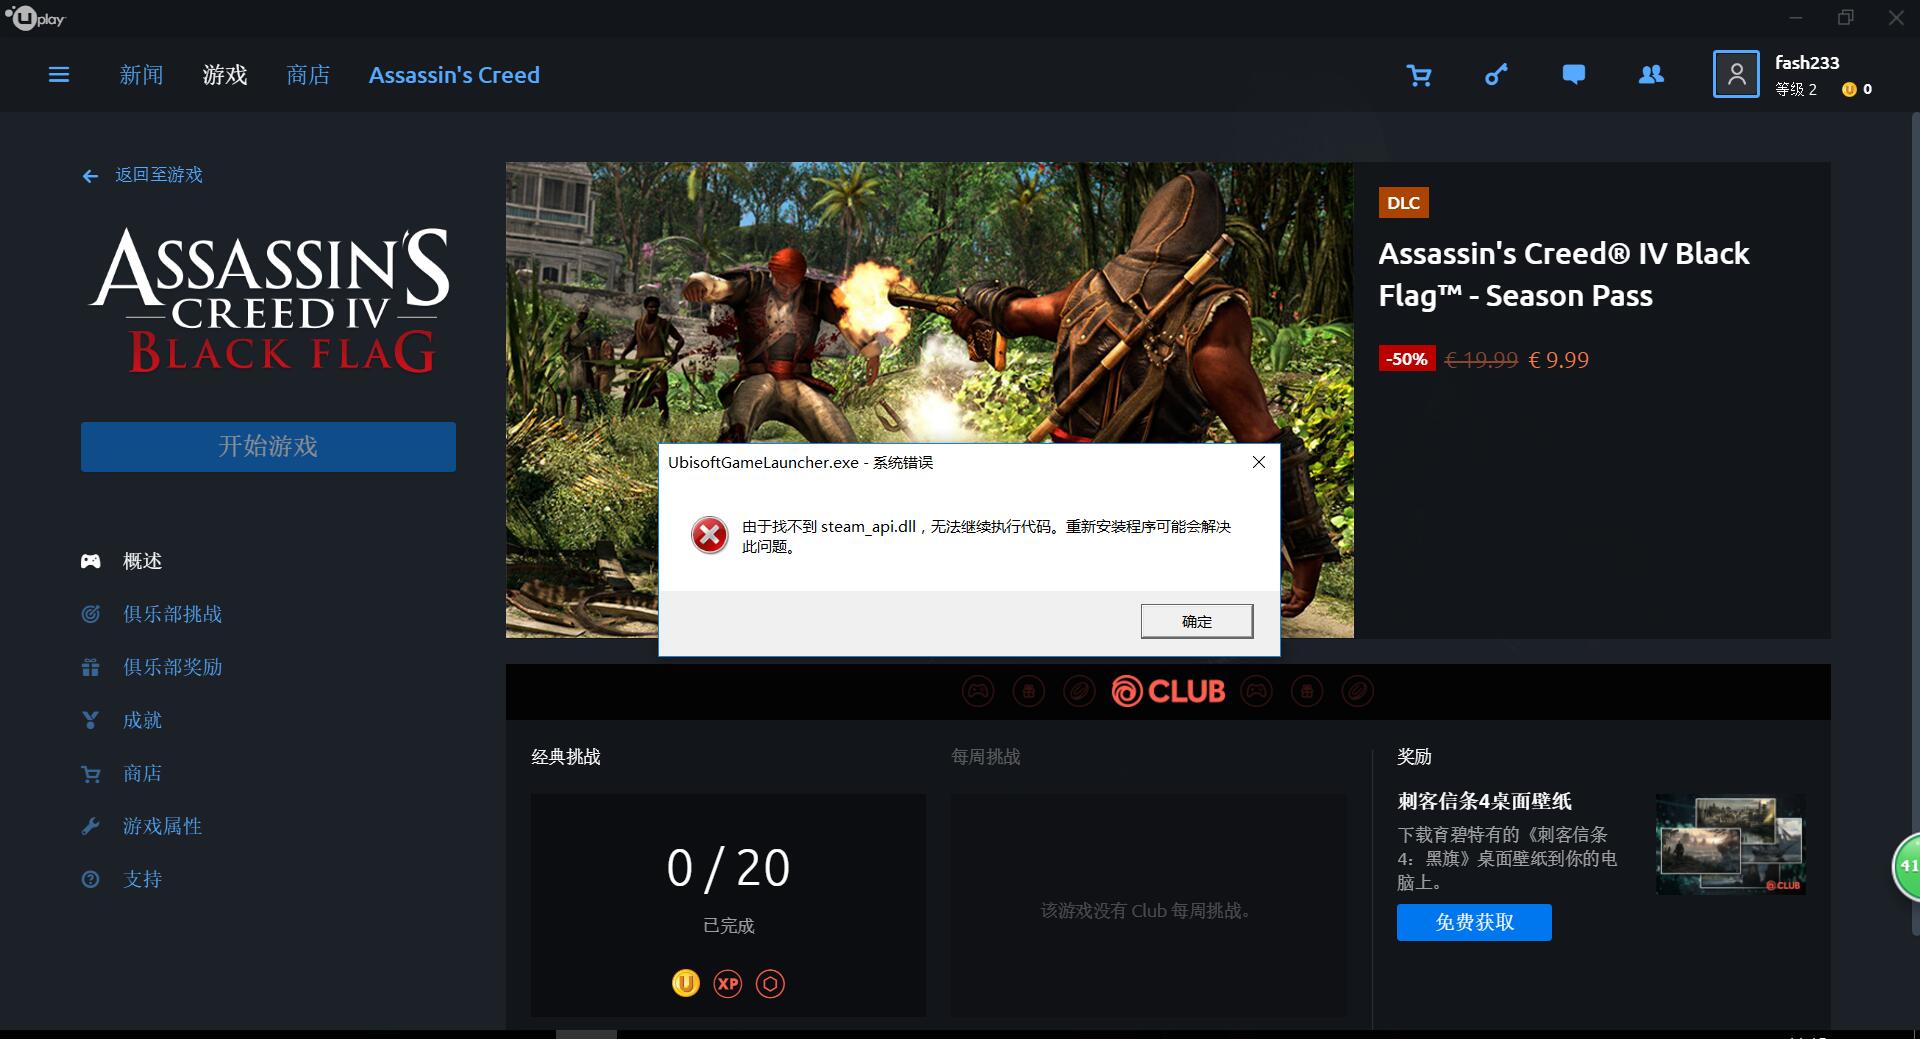
Task: Click the help icon beside 支持
Action: click(90, 879)
